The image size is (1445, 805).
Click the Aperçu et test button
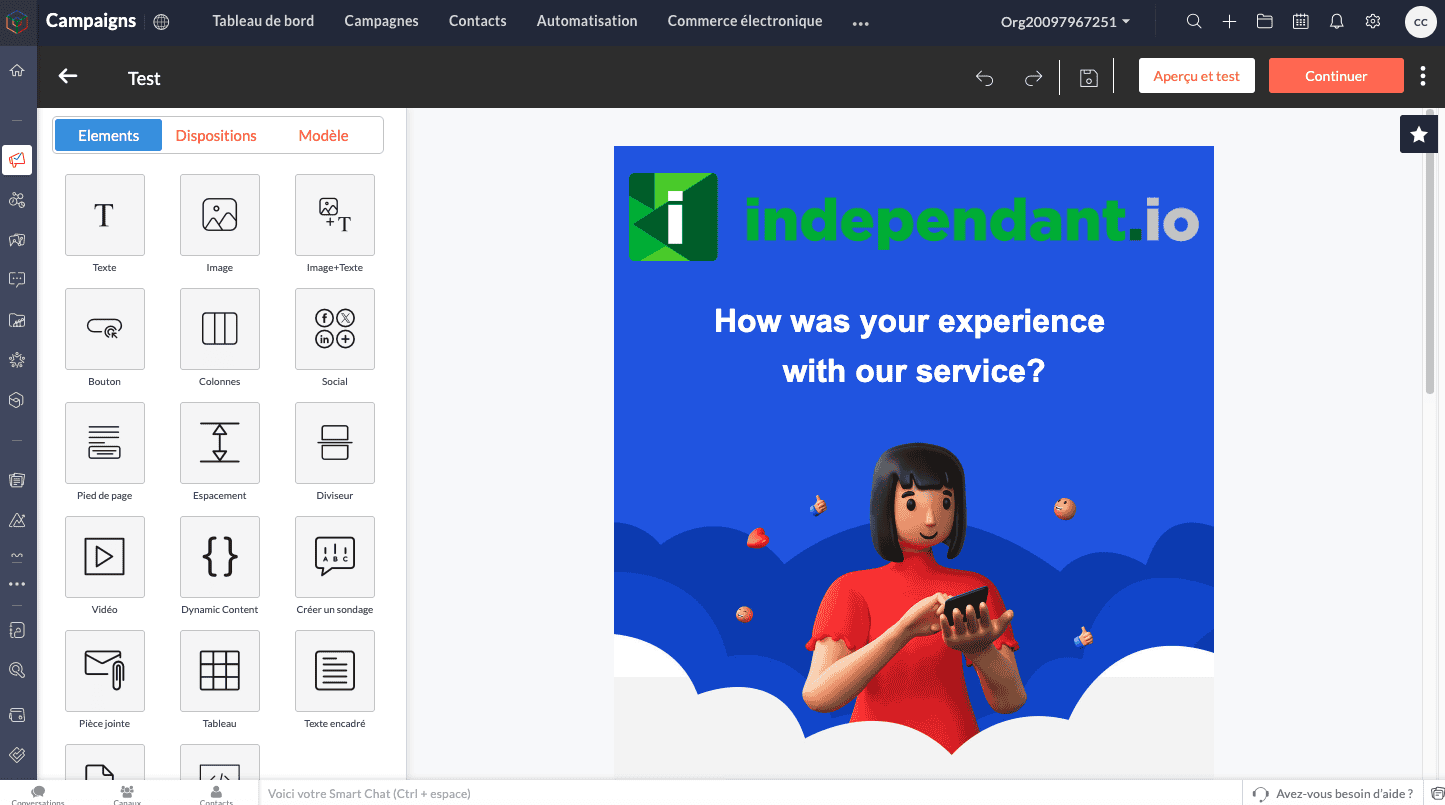point(1196,76)
